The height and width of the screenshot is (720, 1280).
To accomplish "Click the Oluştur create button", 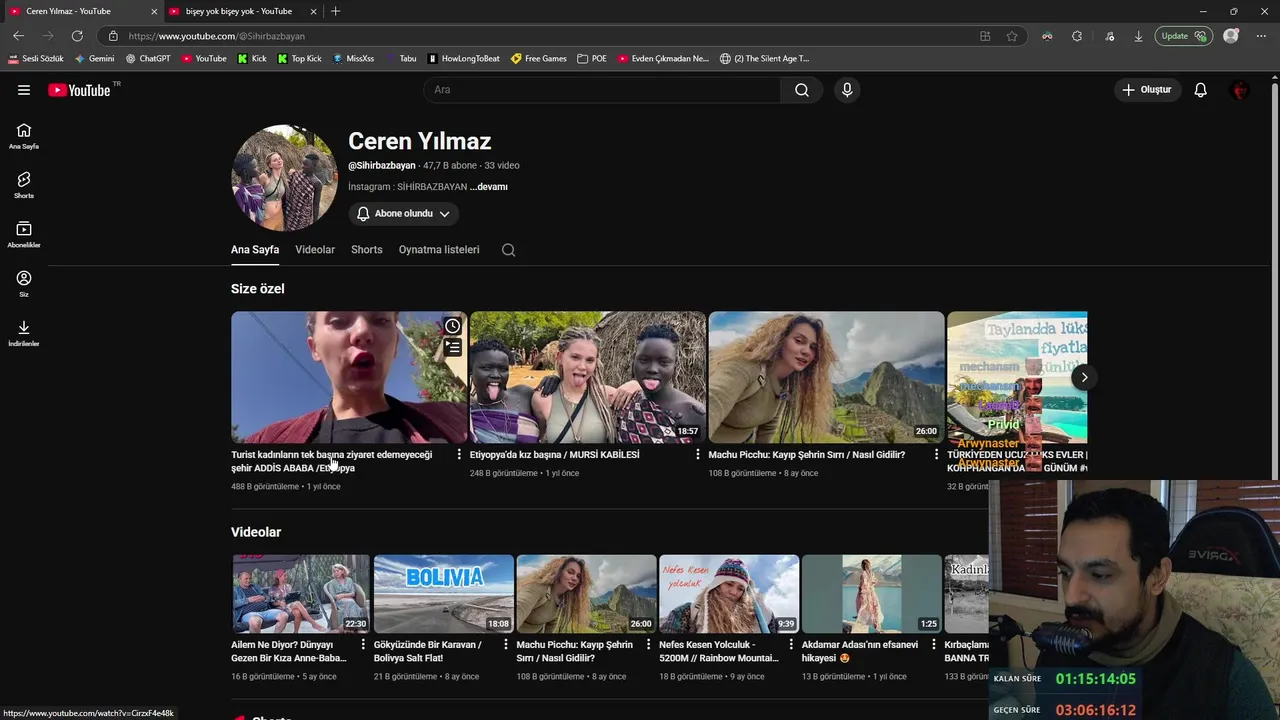I will click(1147, 90).
